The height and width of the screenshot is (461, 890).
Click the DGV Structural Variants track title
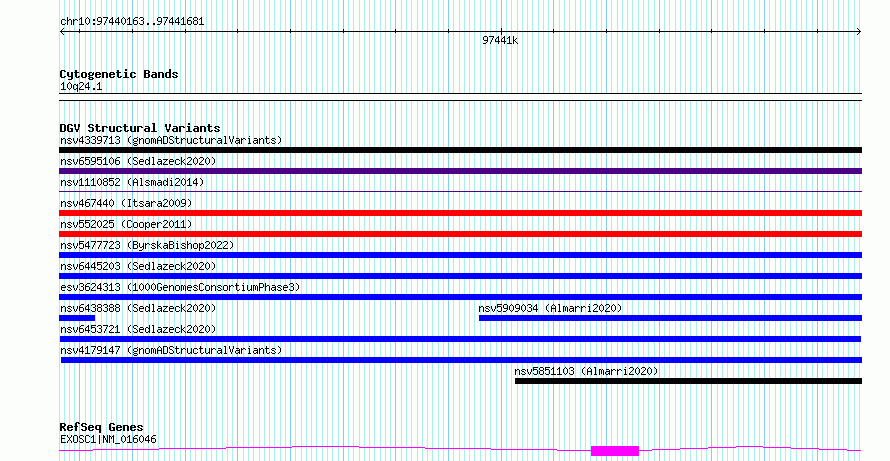pos(140,128)
